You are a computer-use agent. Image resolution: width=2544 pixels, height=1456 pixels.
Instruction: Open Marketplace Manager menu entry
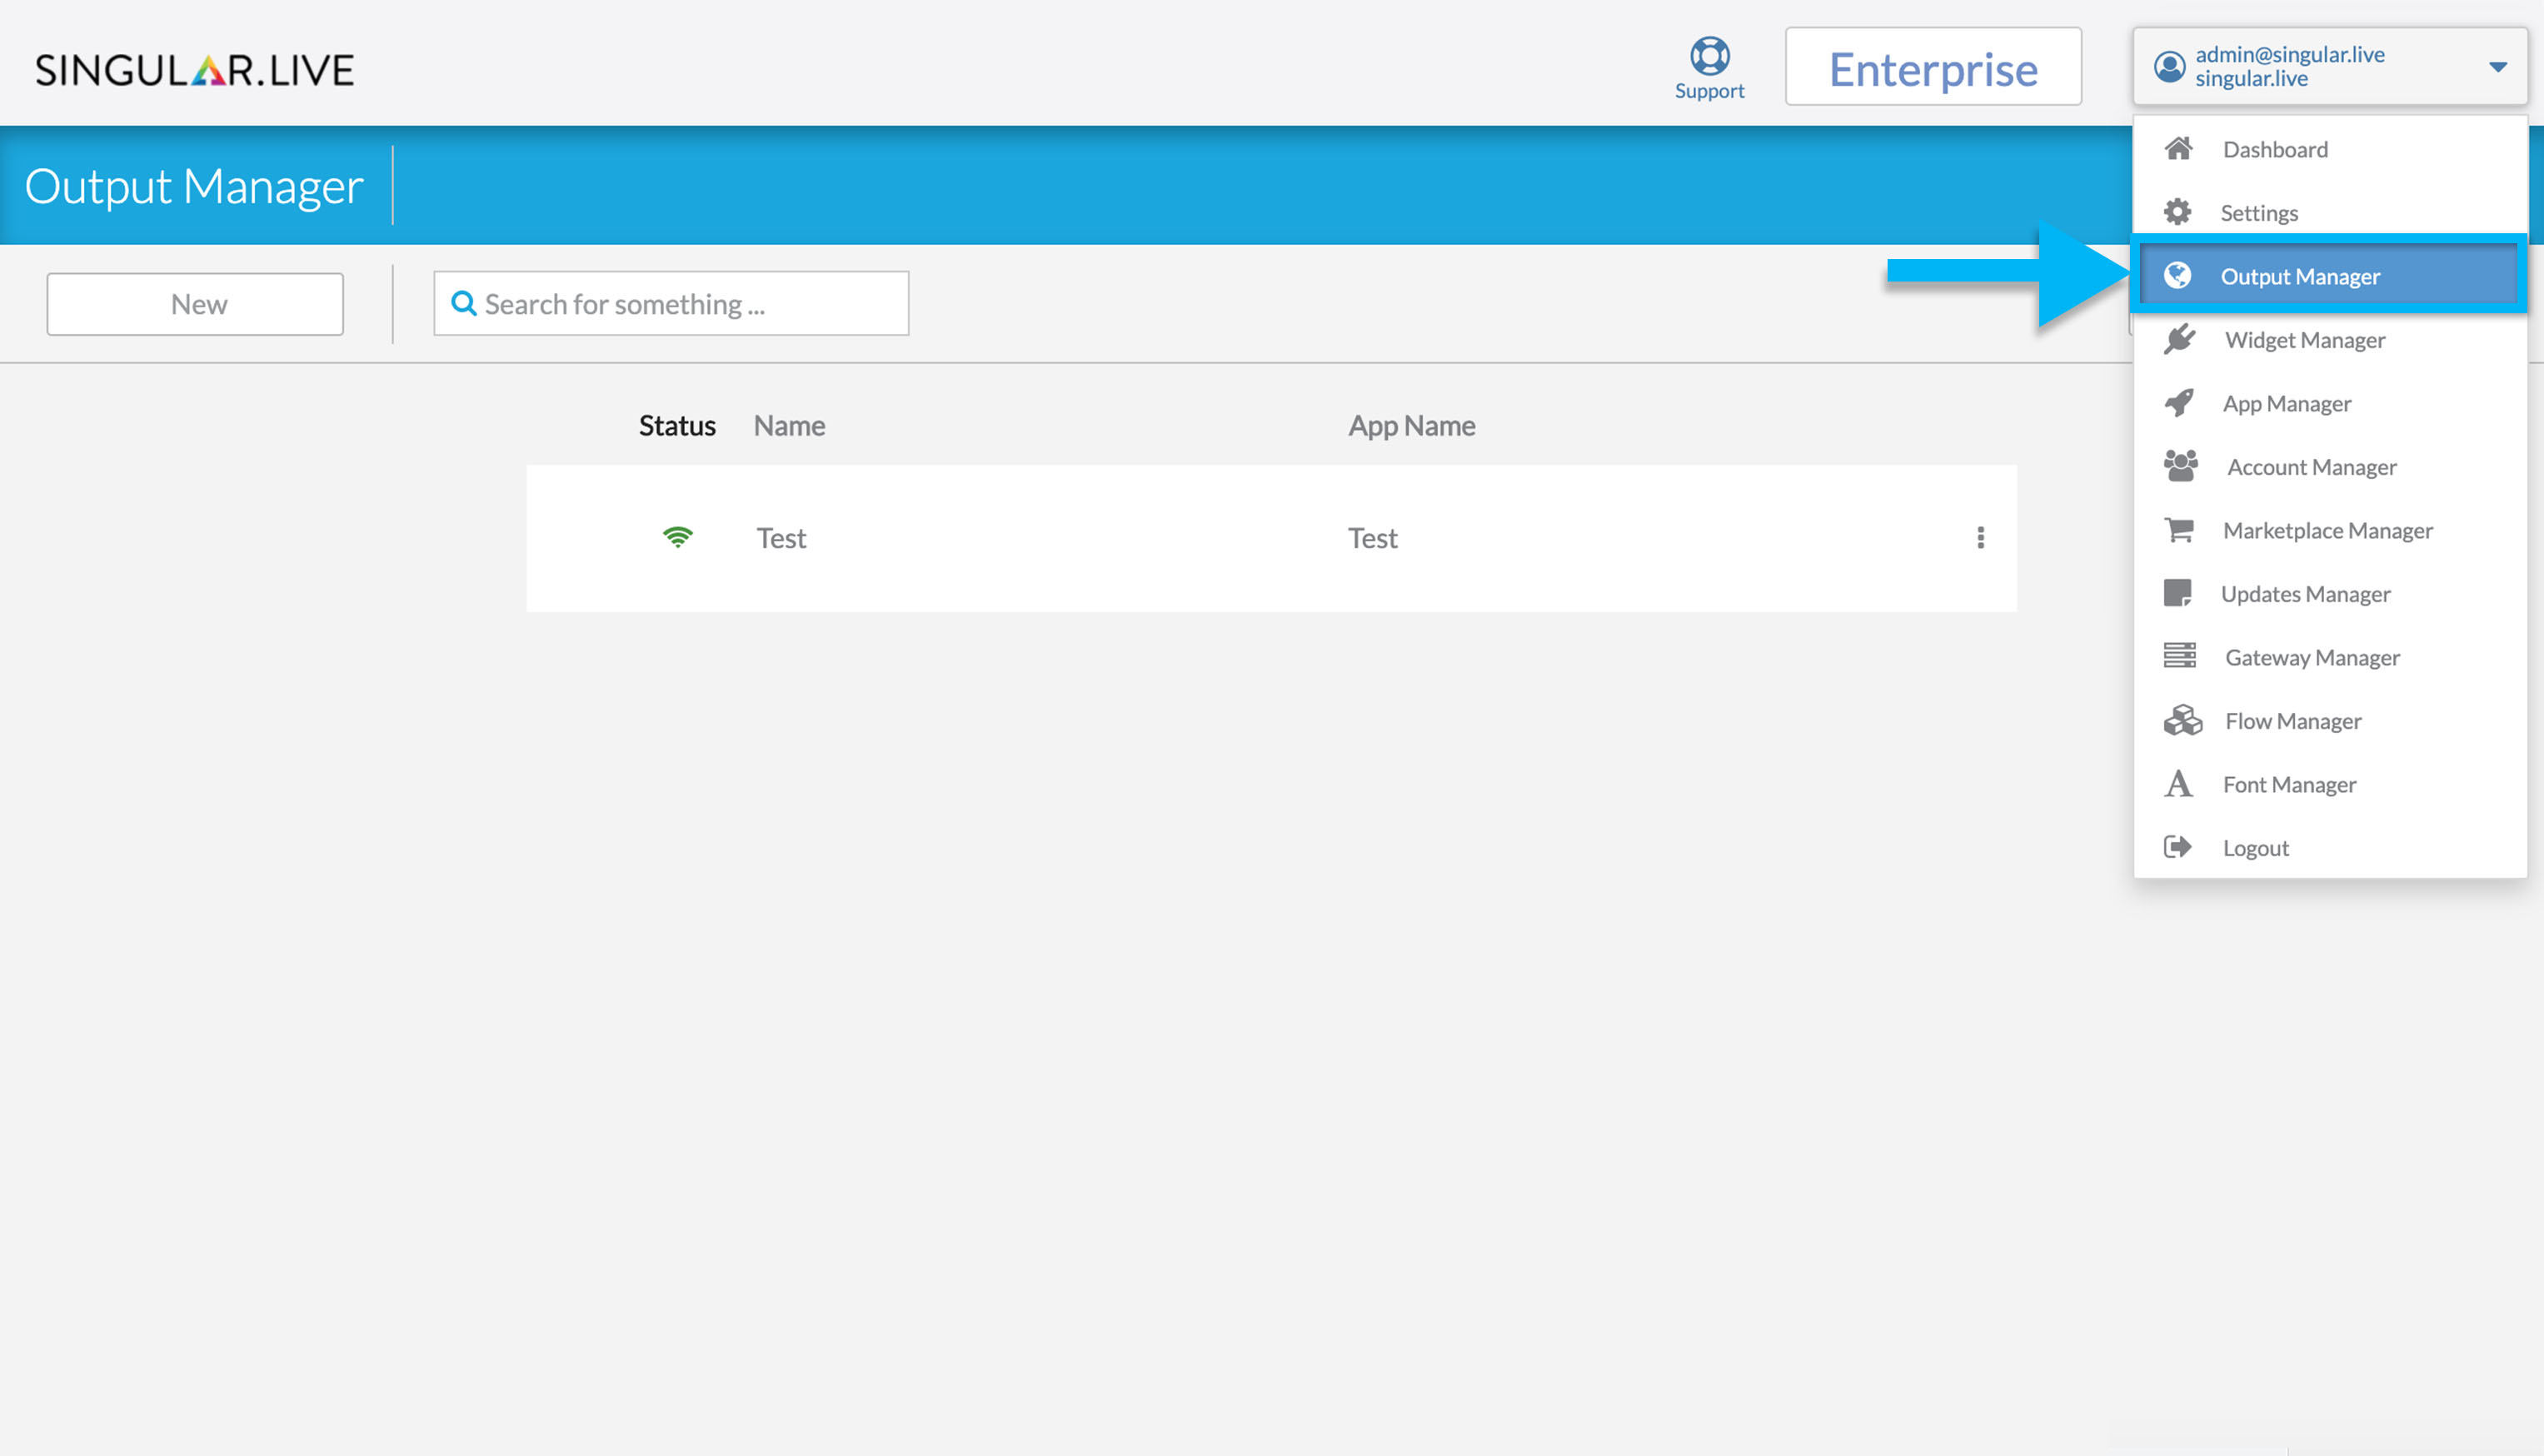(x=2330, y=530)
